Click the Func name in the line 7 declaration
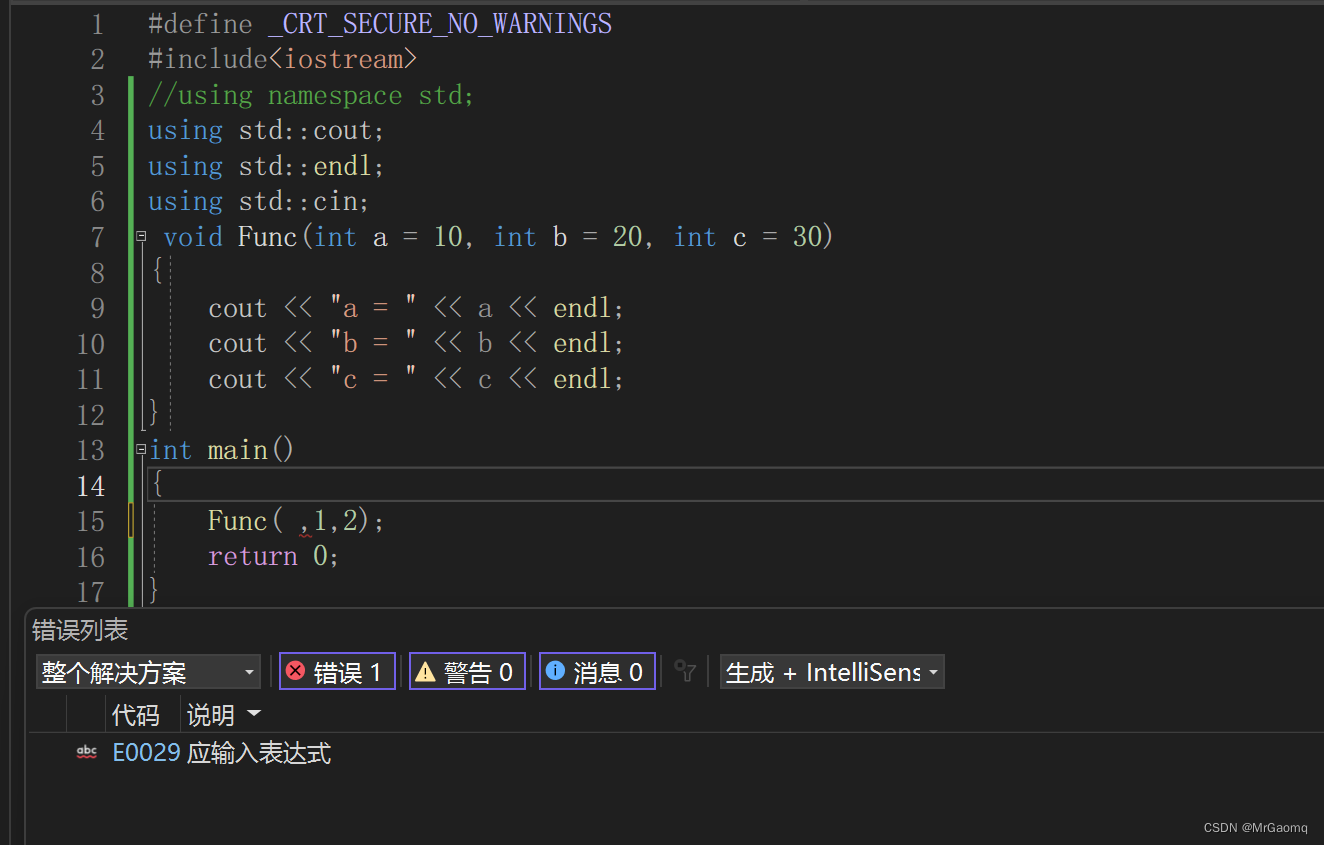1324x845 pixels. 267,237
